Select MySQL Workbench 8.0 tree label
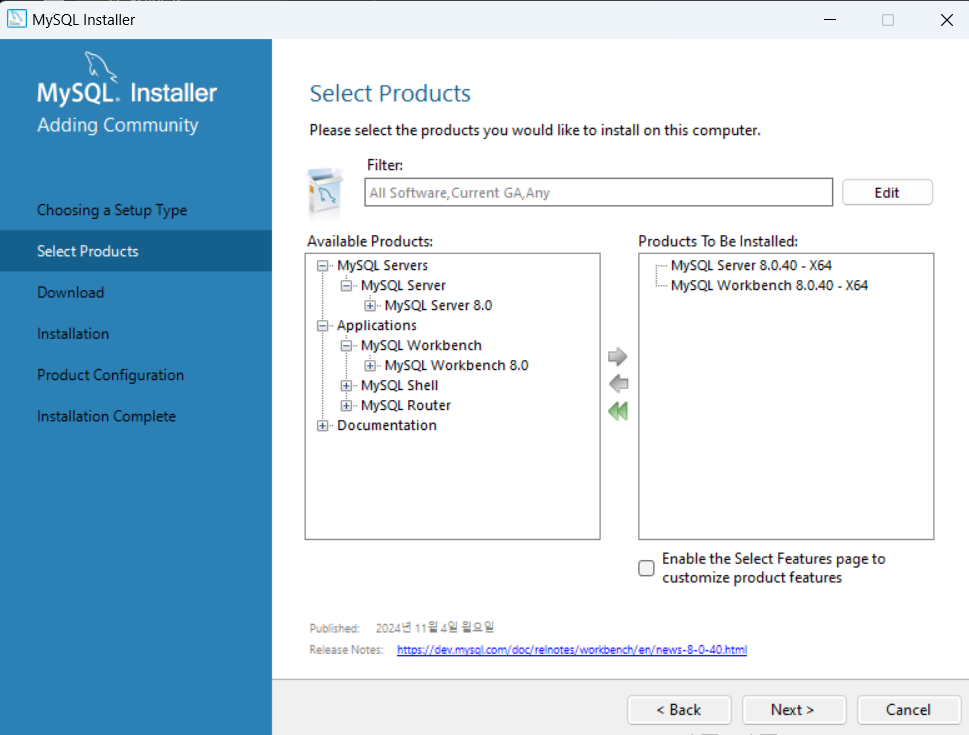The width and height of the screenshot is (969, 735). (457, 365)
